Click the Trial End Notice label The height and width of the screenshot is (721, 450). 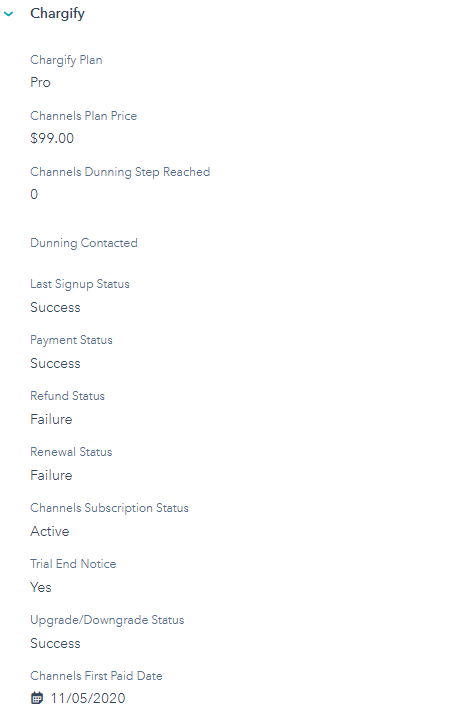pos(73,564)
